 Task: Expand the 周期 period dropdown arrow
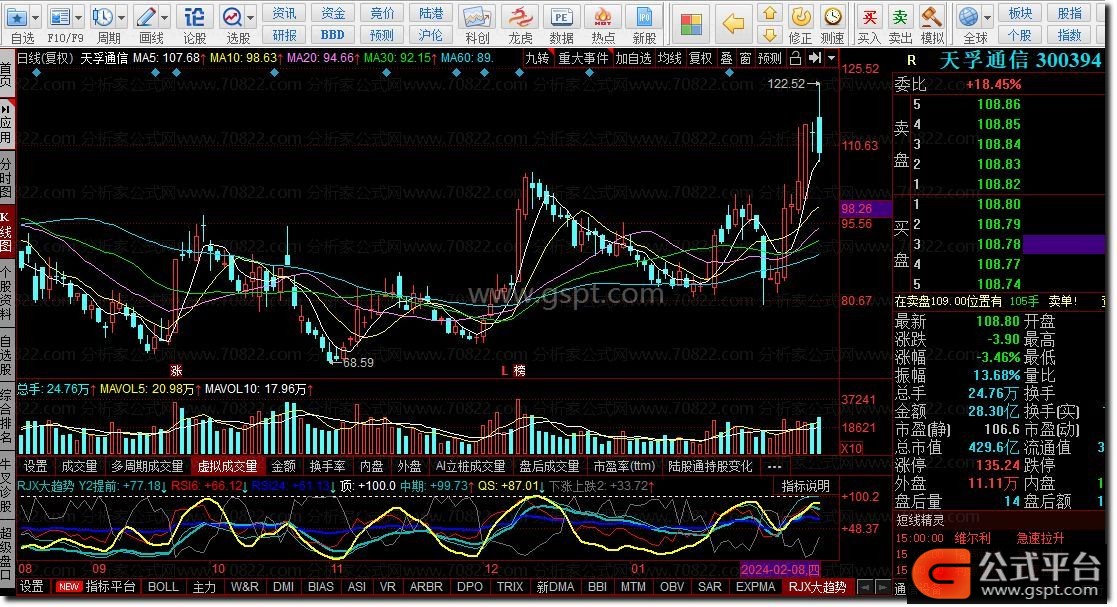[122, 17]
